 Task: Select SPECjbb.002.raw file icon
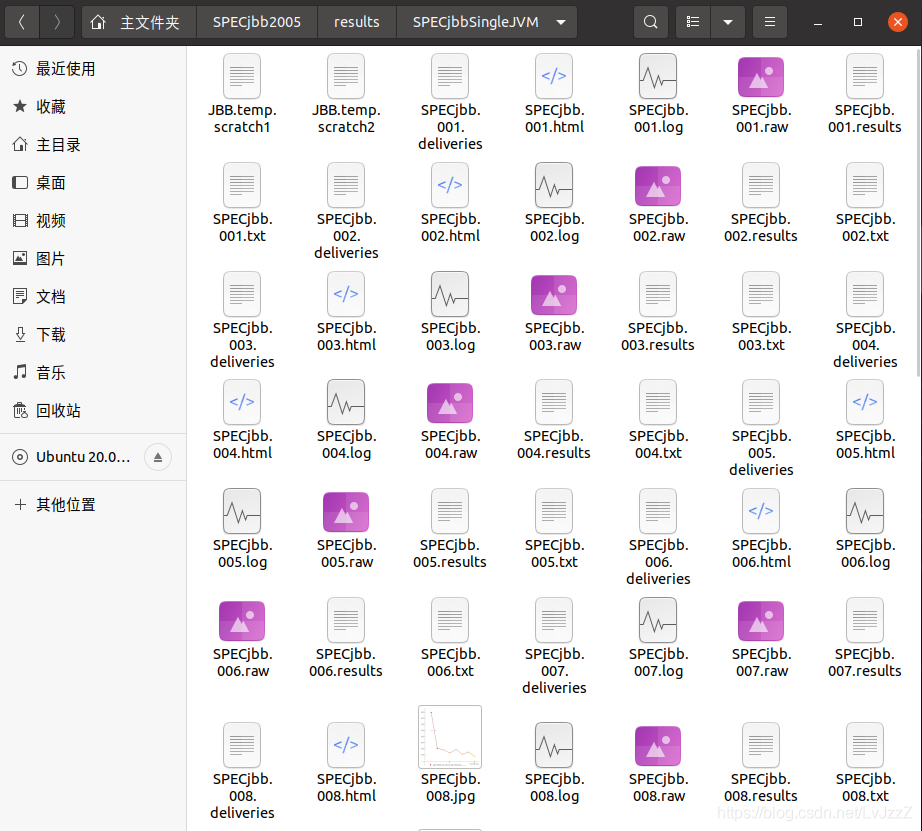tap(658, 186)
